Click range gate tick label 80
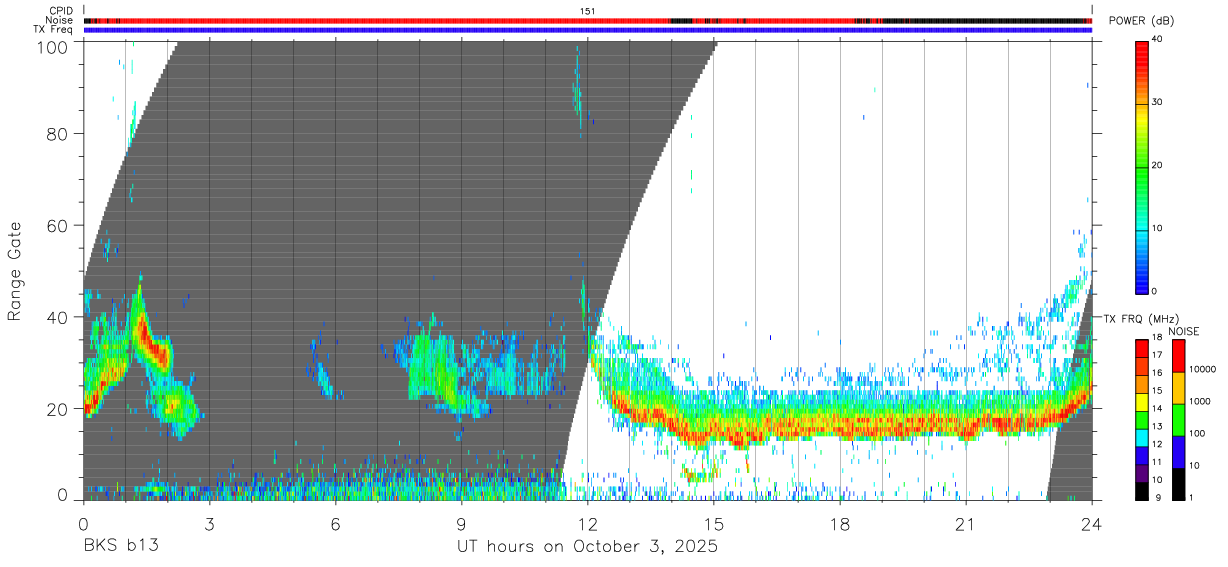Image resolution: width=1228 pixels, height=567 pixels. tap(56, 134)
